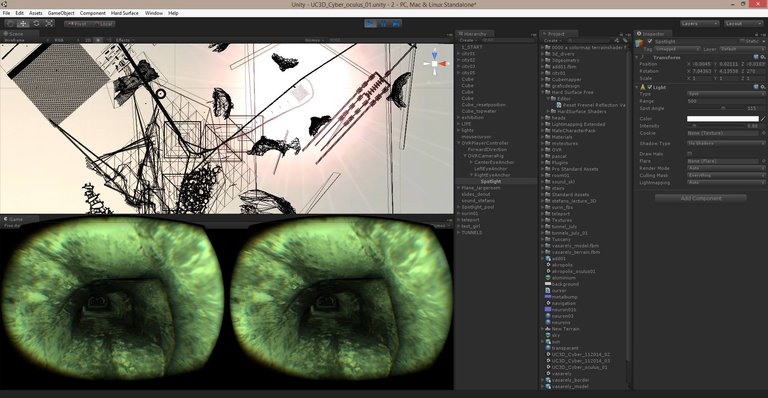Open the light Type dropdown
This screenshot has width=768, height=398.
725,94
